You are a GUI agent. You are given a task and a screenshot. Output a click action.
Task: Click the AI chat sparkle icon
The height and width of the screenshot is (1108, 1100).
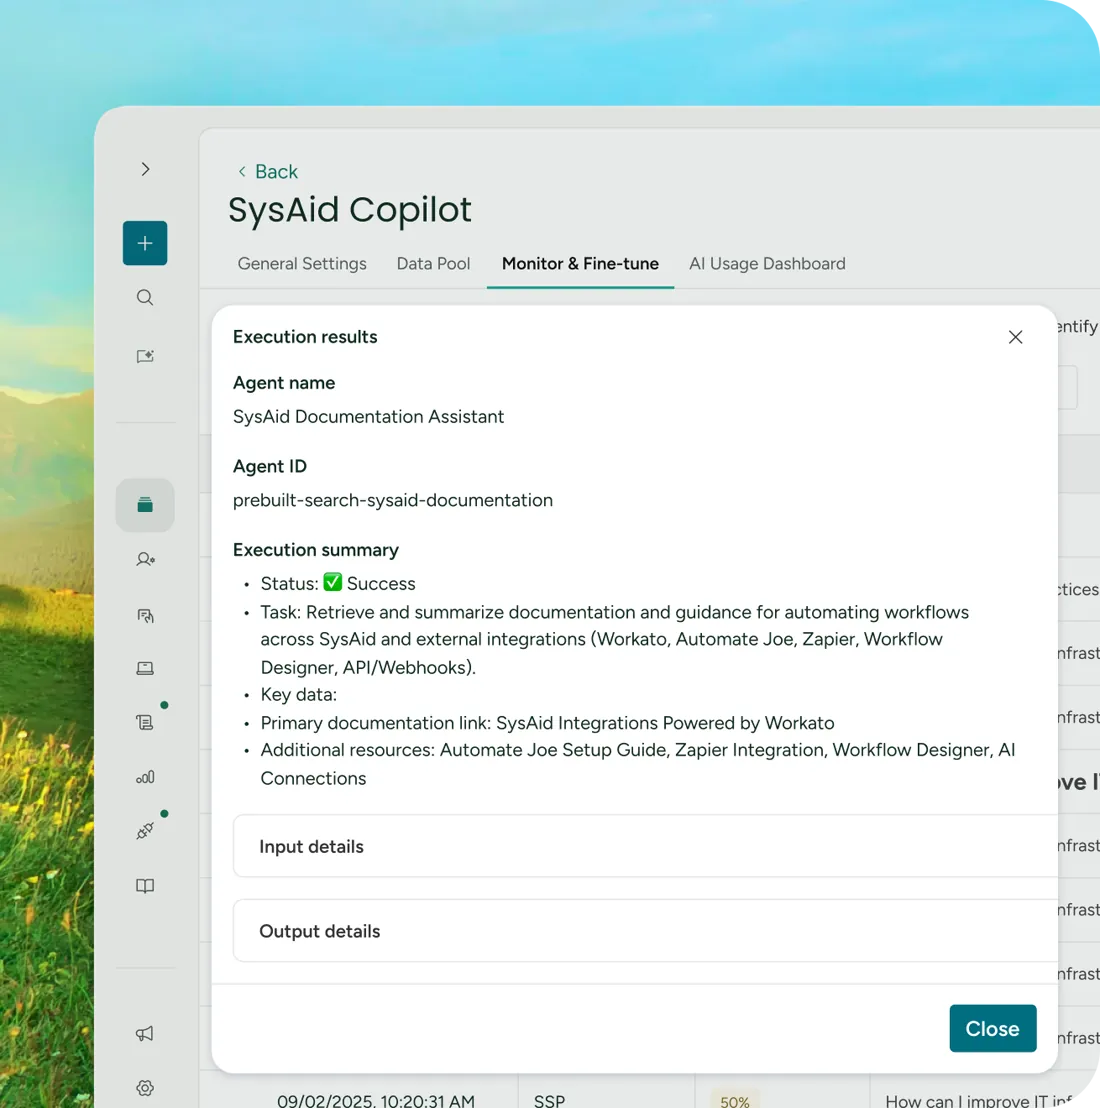click(145, 356)
